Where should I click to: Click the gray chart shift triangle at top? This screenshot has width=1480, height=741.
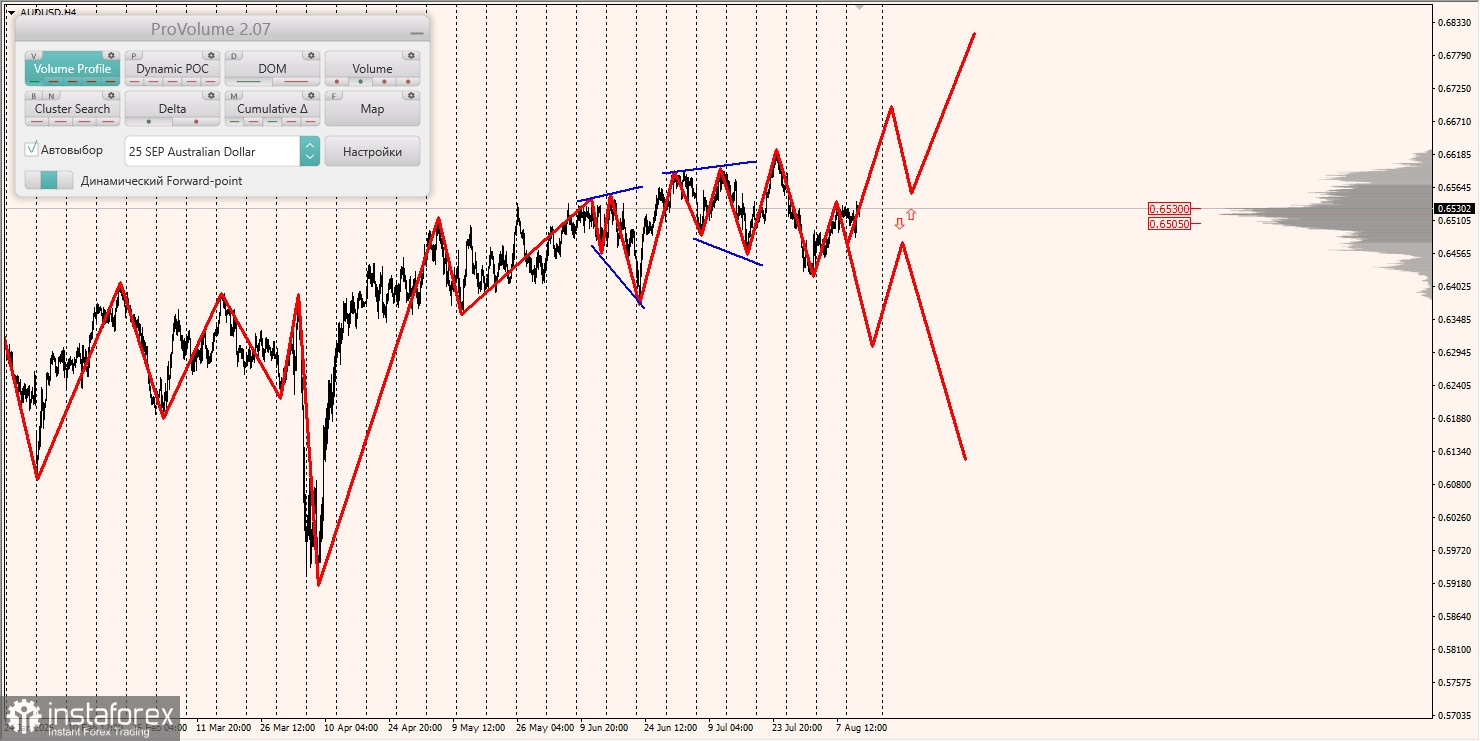(858, 6)
